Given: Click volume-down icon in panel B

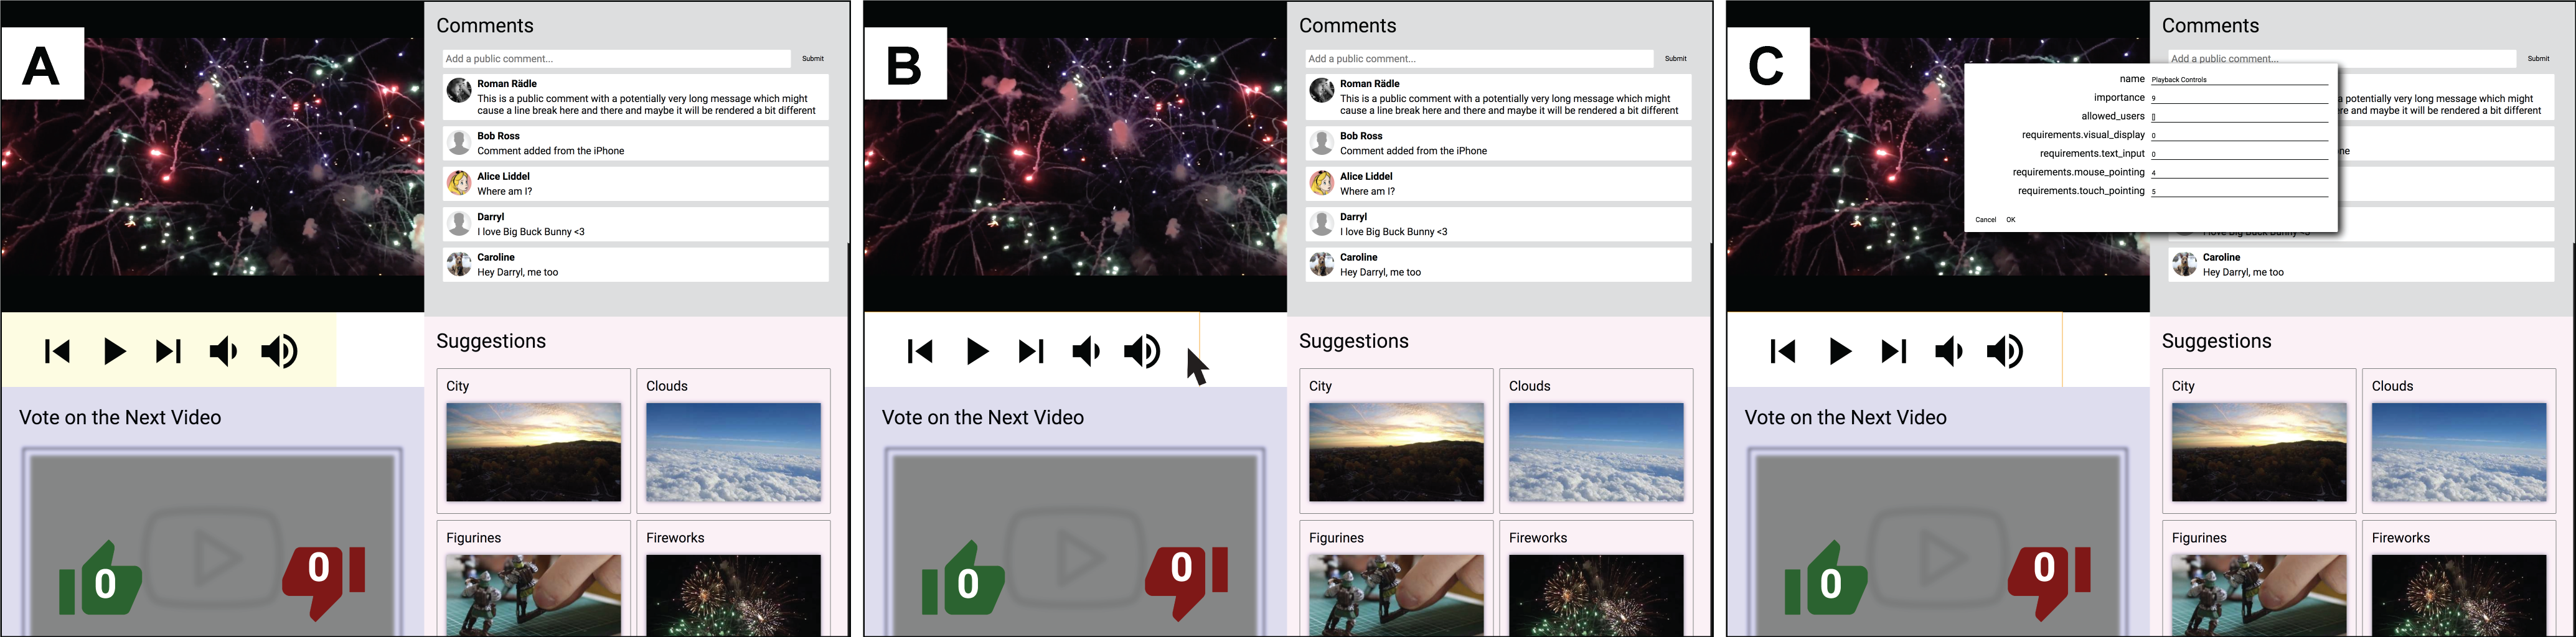Looking at the screenshot, I should point(1086,351).
